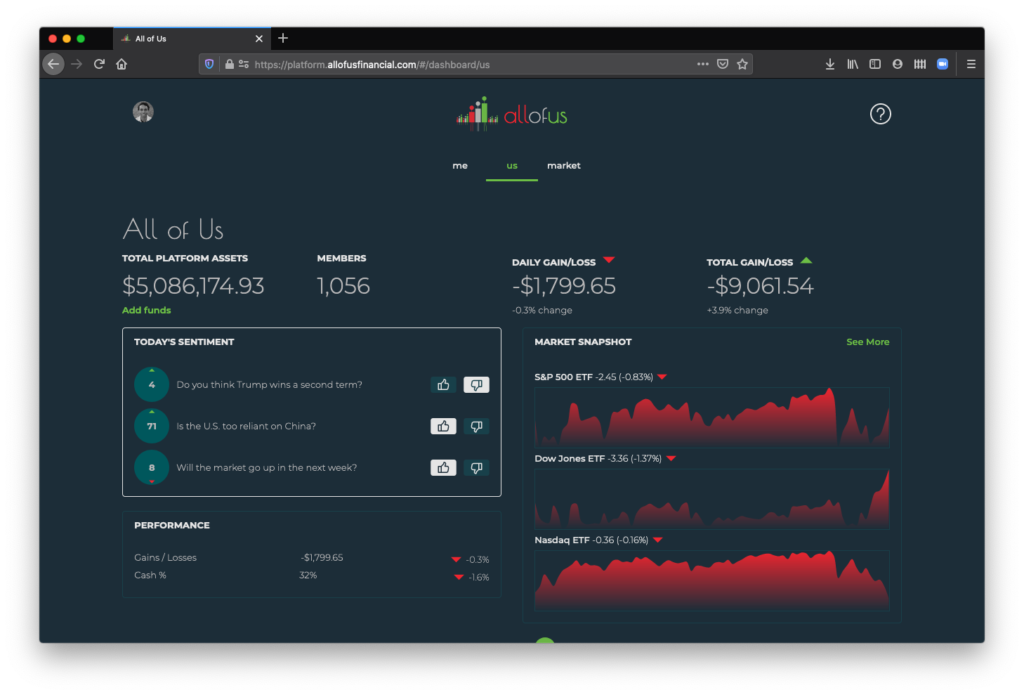
Task: Thumbs up on Trump second term question
Action: click(443, 385)
